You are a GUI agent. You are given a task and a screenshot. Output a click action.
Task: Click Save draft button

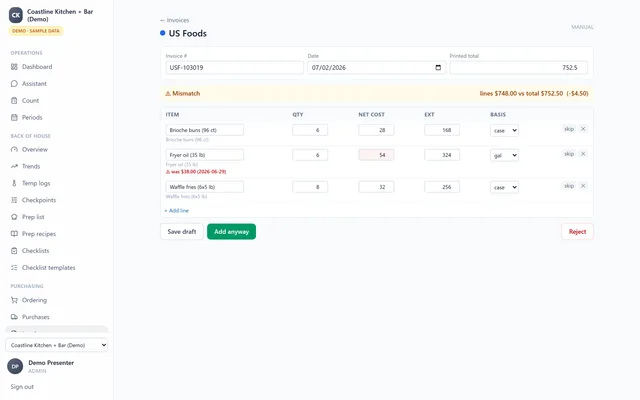[182, 231]
